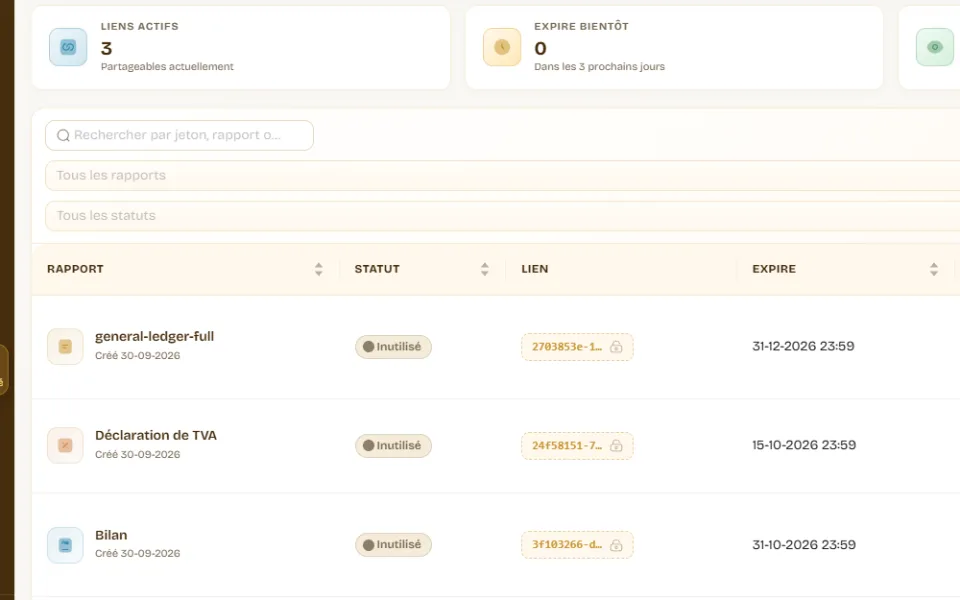Image resolution: width=960 pixels, height=600 pixels.
Task: Open the Déclaration de TVA report row
Action: tap(496, 446)
